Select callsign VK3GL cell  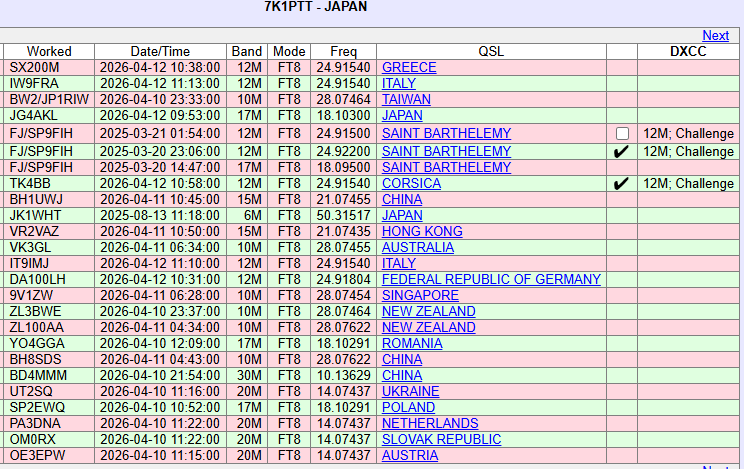tap(49, 248)
